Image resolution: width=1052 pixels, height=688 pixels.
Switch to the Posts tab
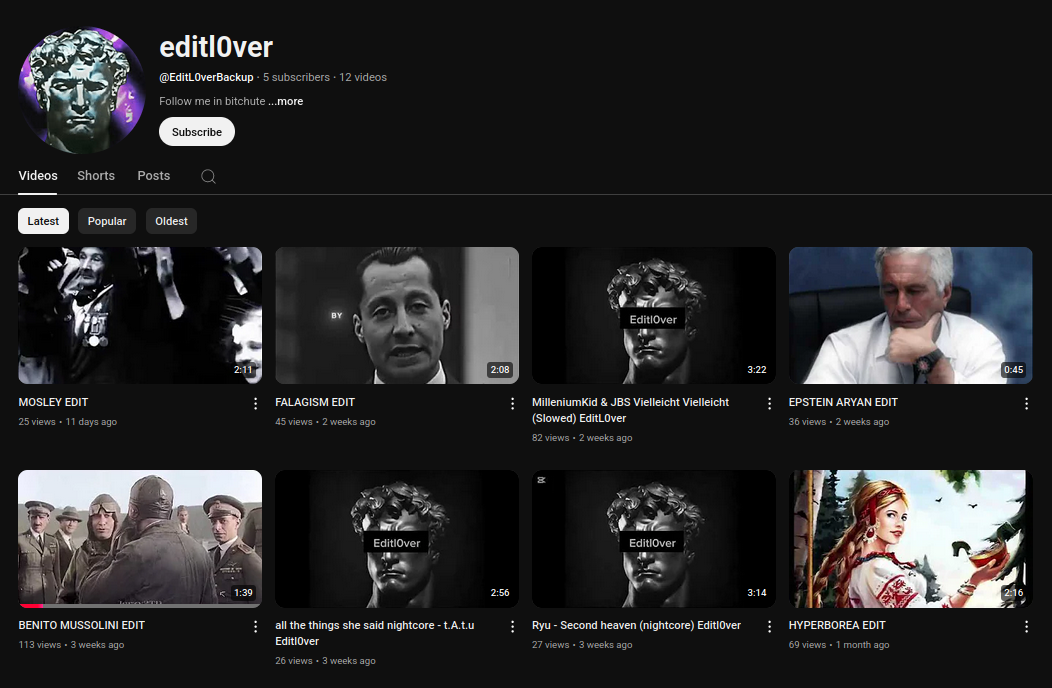point(154,176)
